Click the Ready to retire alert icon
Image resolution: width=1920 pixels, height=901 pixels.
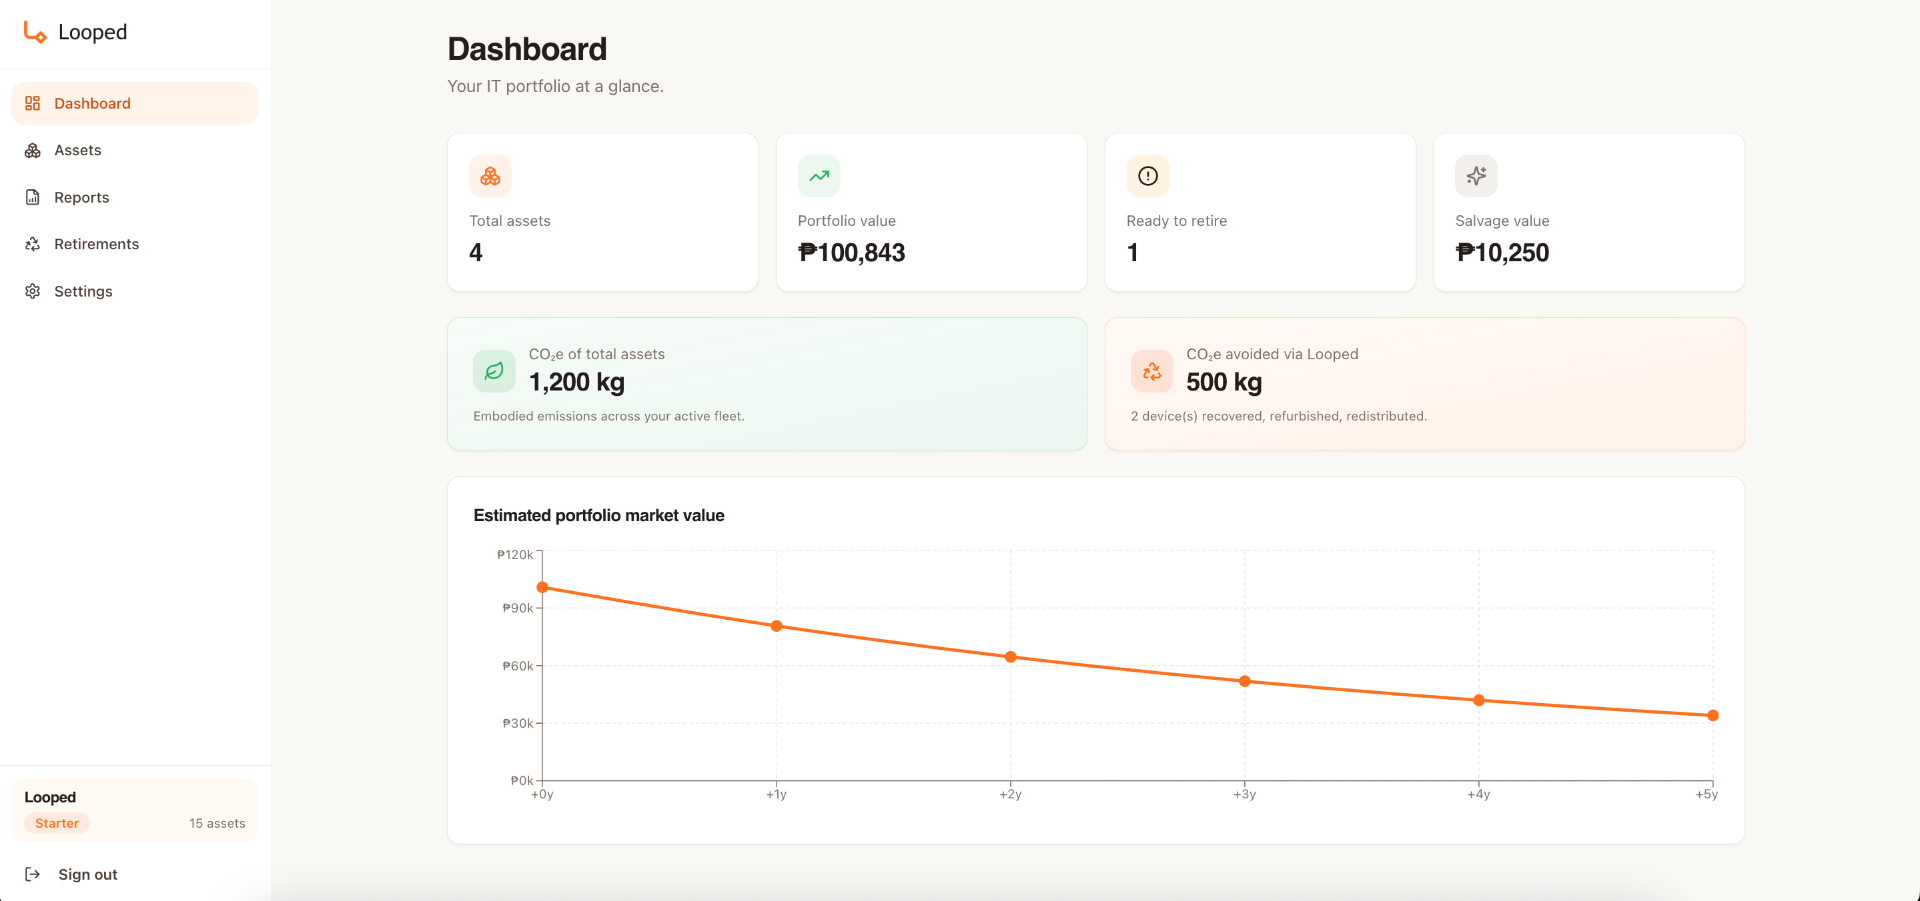1148,176
